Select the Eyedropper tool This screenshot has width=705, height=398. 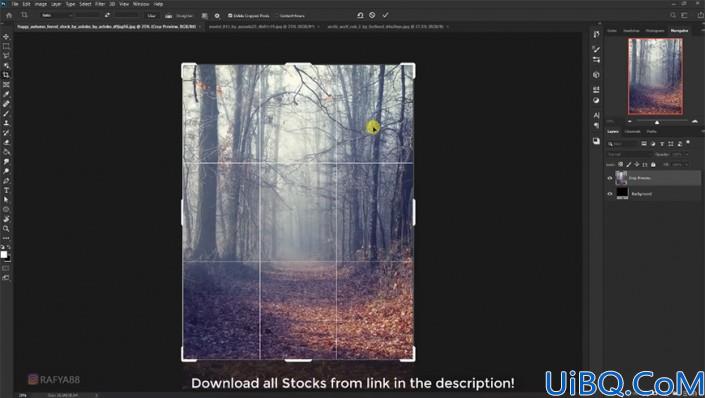click(6, 94)
